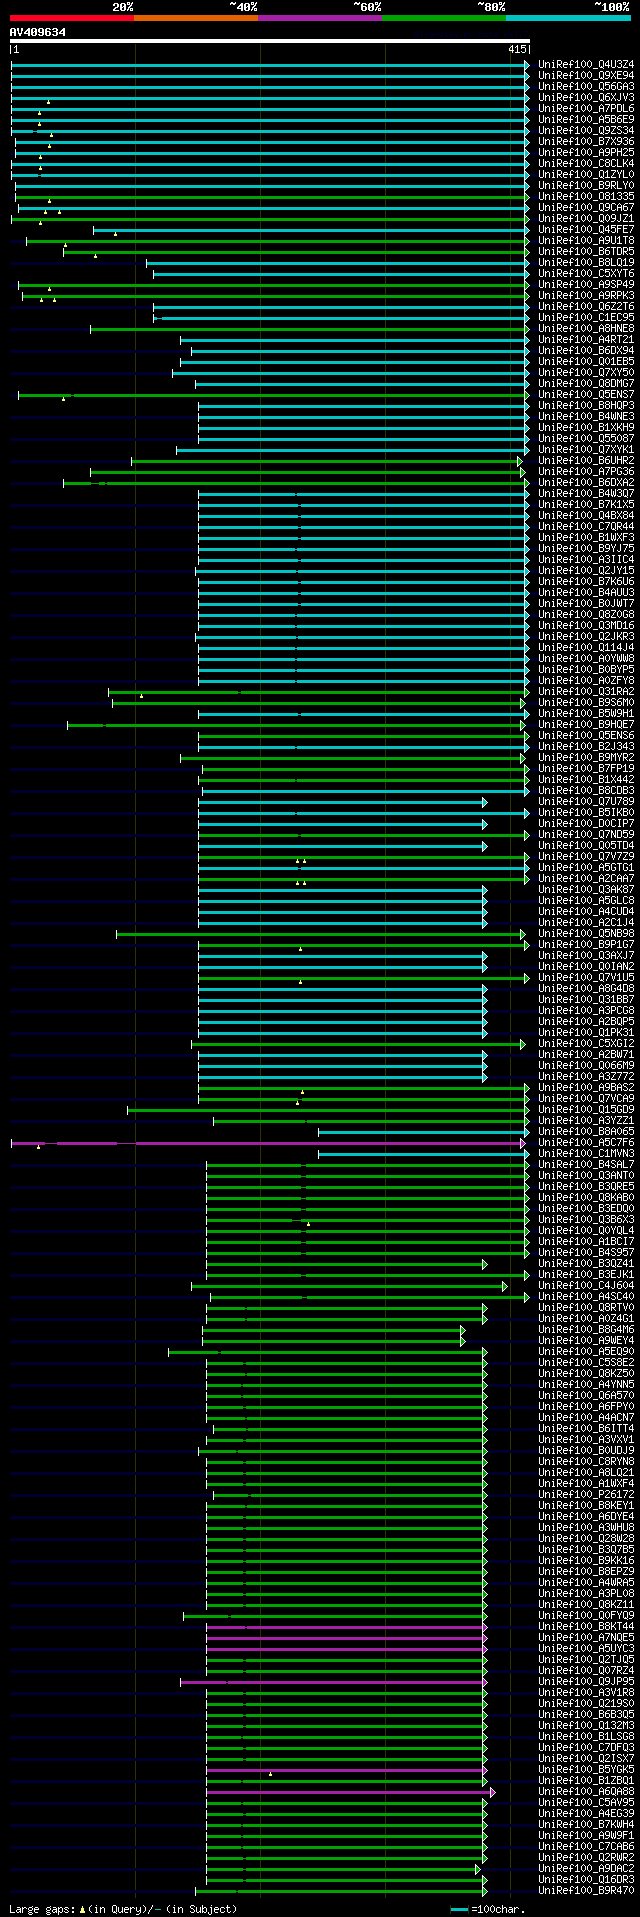Open hit UniRef100_B7X936

click(x=586, y=142)
